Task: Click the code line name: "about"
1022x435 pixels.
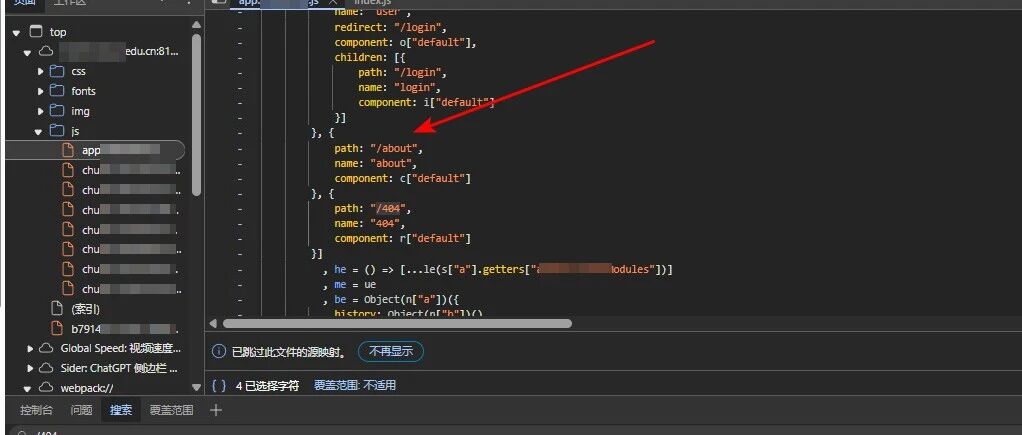Action: point(375,164)
